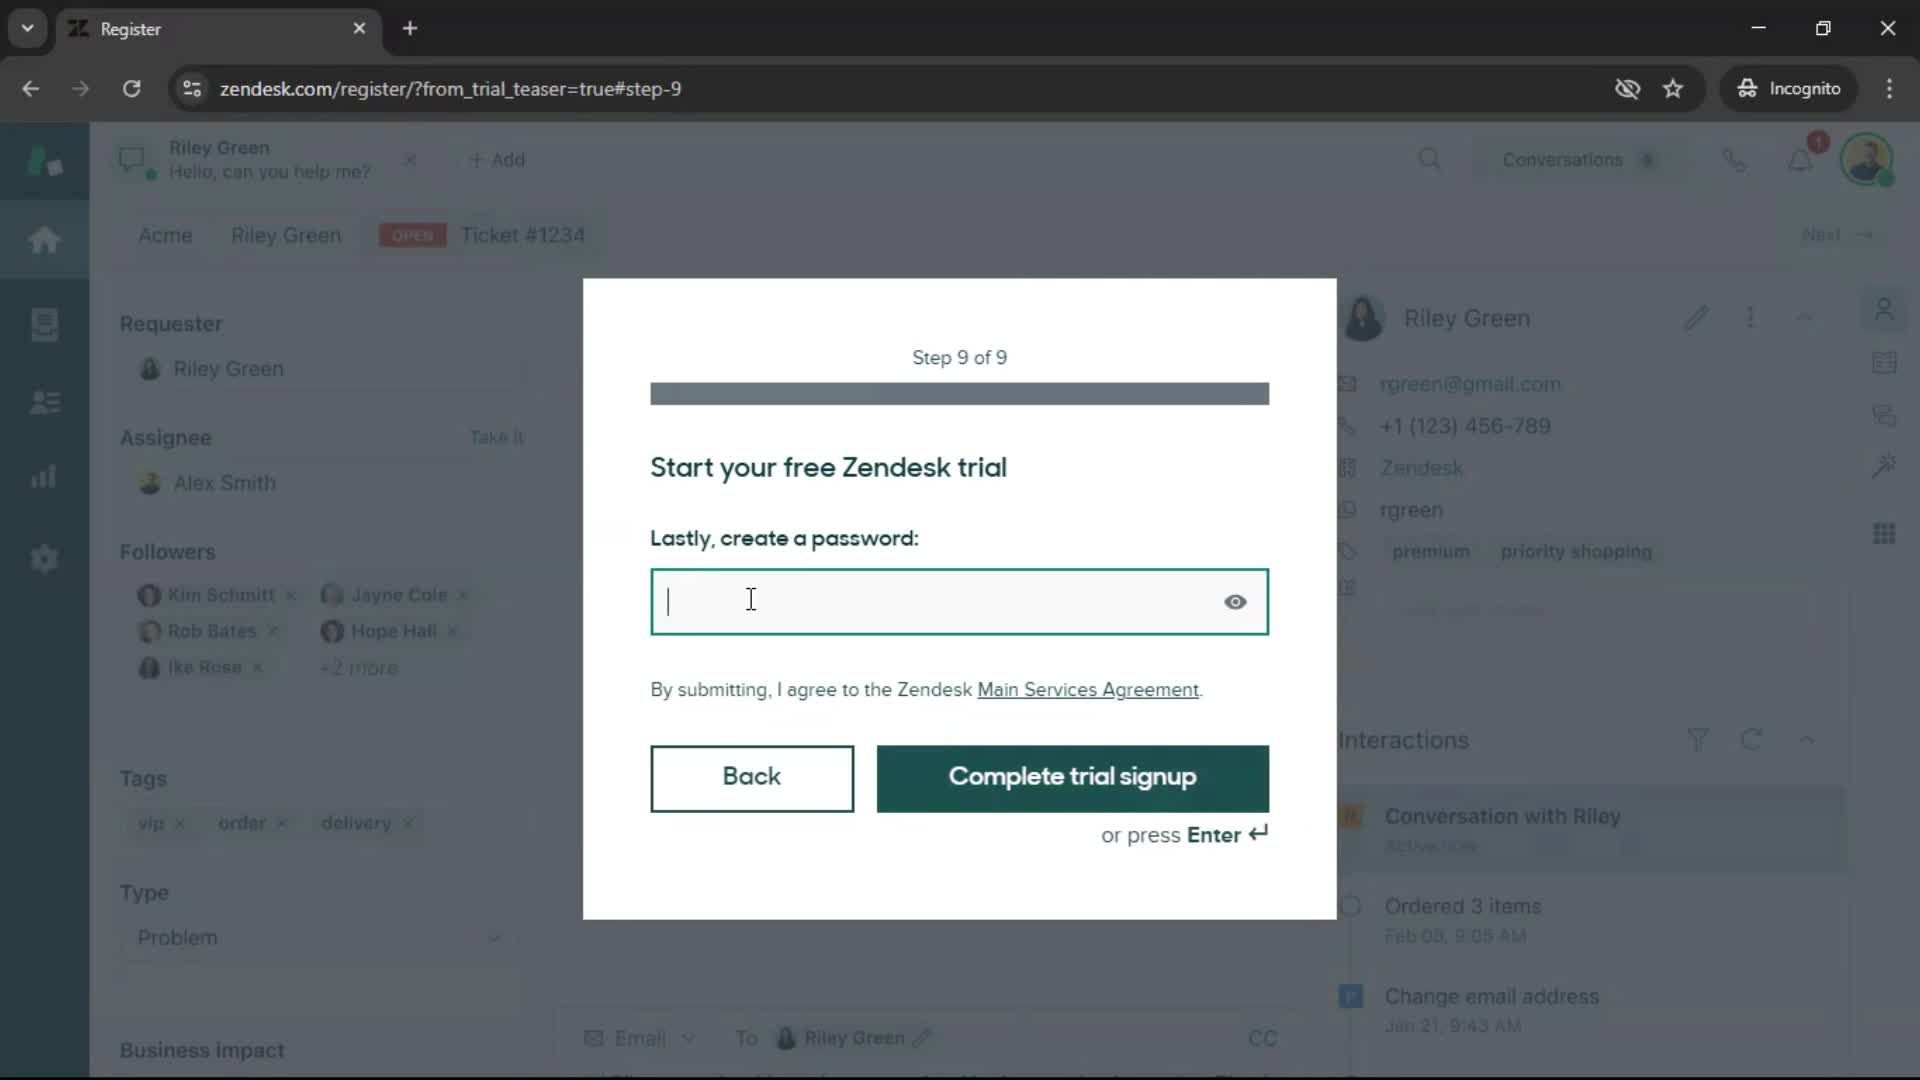The width and height of the screenshot is (1920, 1080).
Task: Open the Type dropdown showing Problem
Action: click(318, 938)
